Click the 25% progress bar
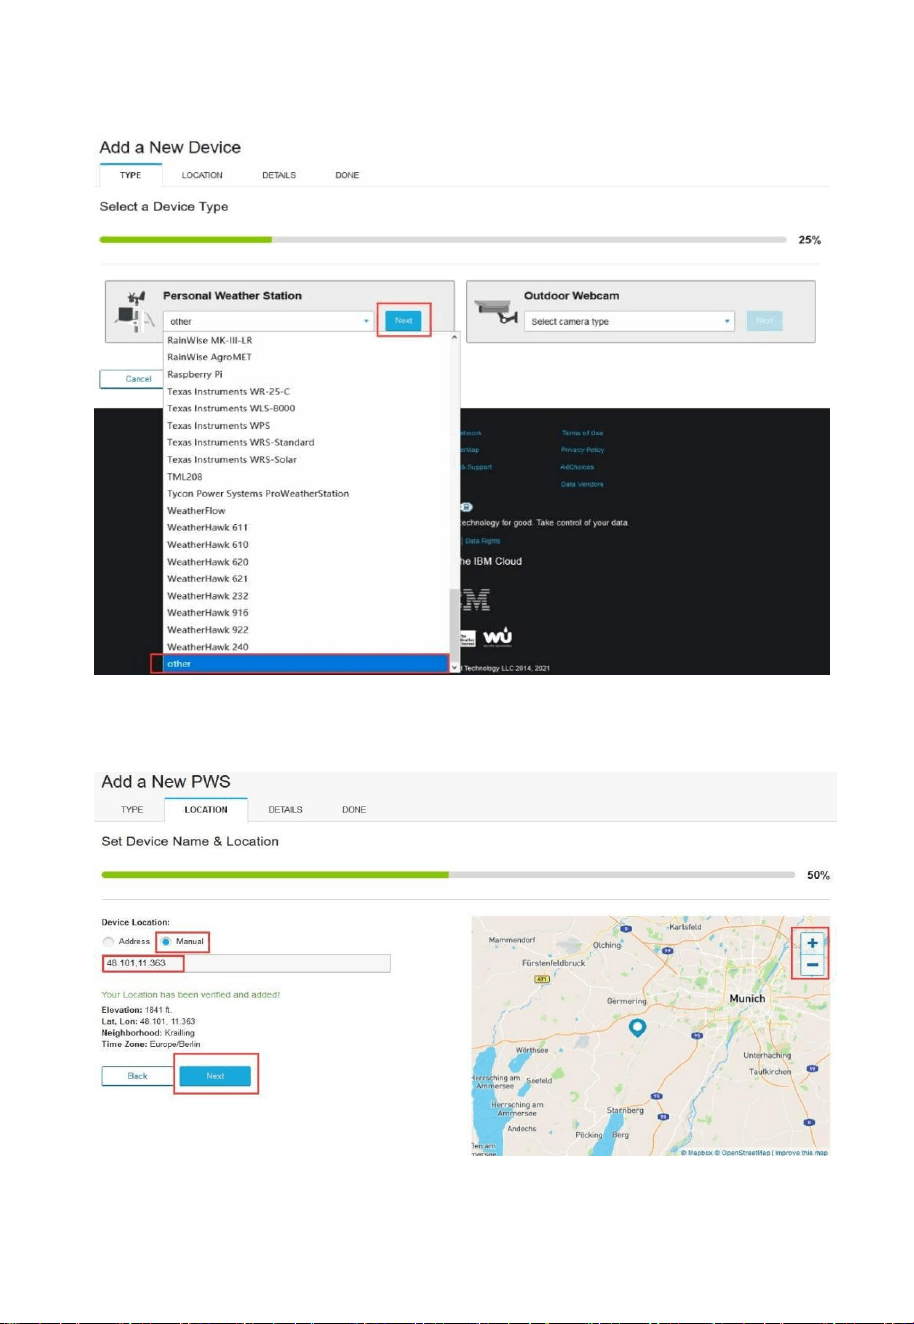 click(443, 240)
